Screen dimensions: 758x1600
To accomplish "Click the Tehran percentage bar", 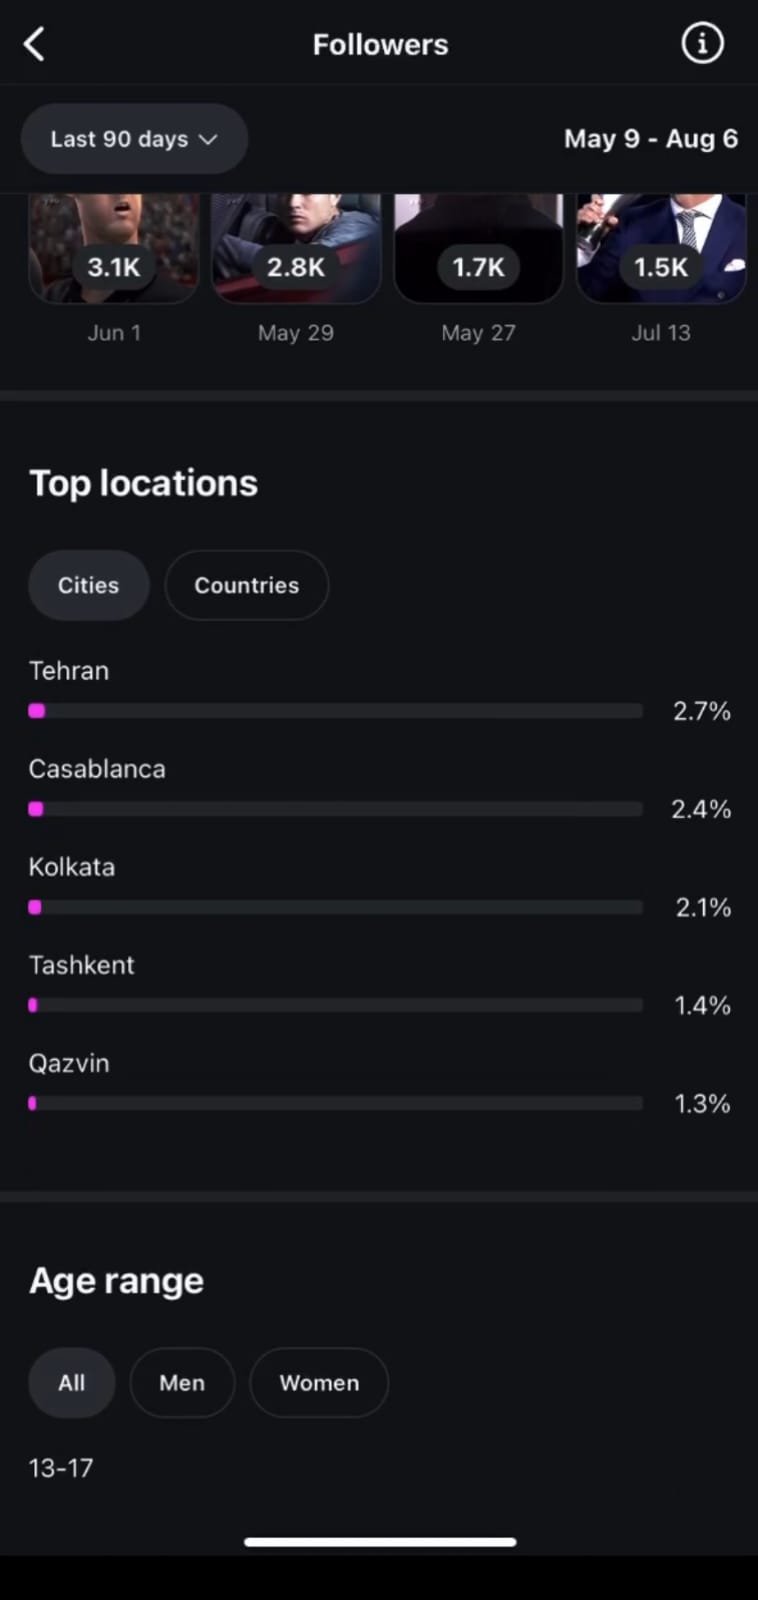I will (x=336, y=711).
